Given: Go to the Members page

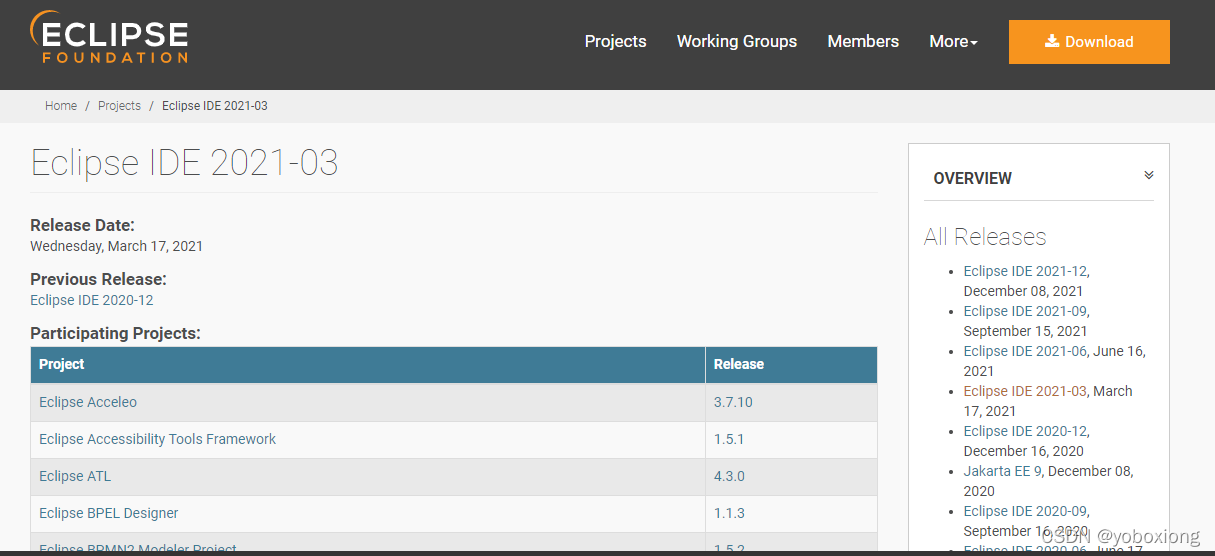Looking at the screenshot, I should click(863, 41).
